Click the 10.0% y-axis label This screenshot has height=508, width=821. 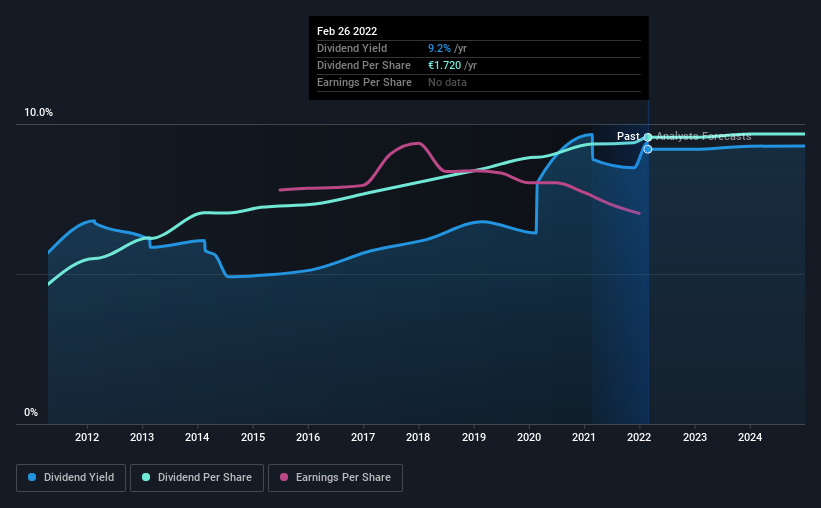tap(38, 113)
